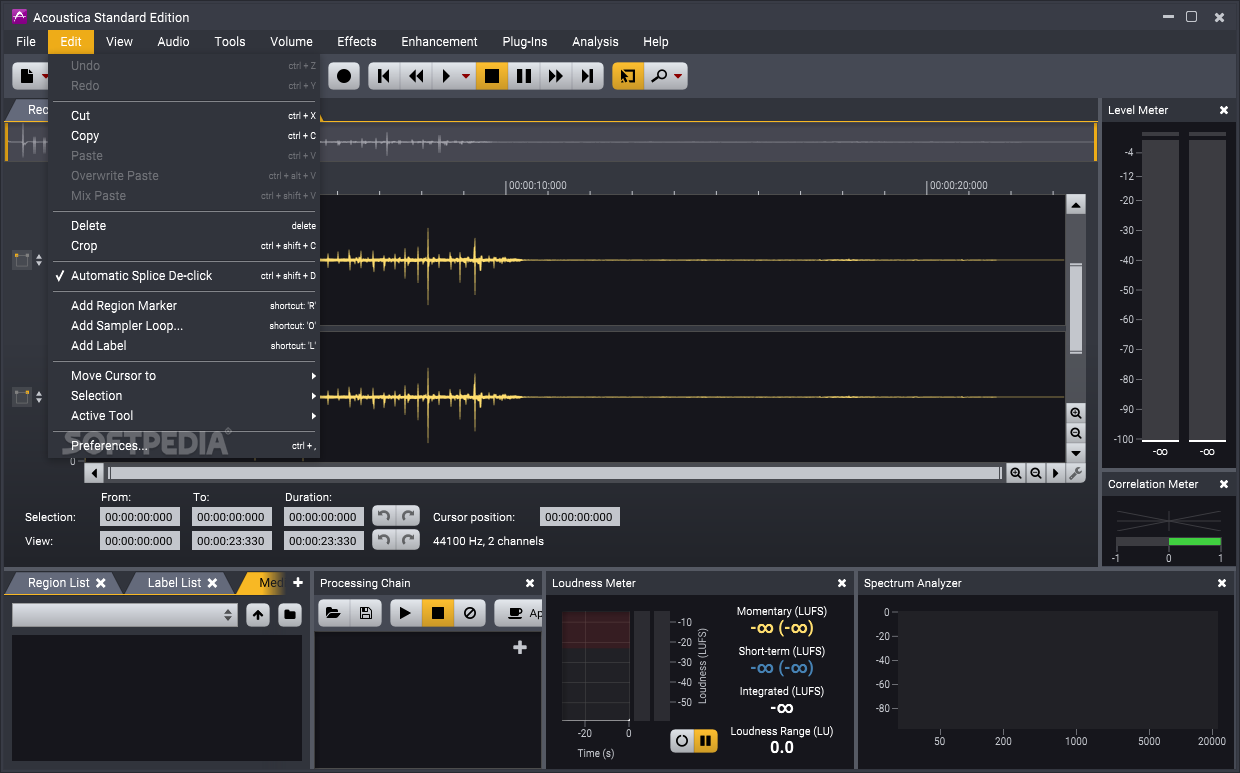Screen dimensions: 1240x773
Task: Click the fast forward button
Action: [555, 76]
